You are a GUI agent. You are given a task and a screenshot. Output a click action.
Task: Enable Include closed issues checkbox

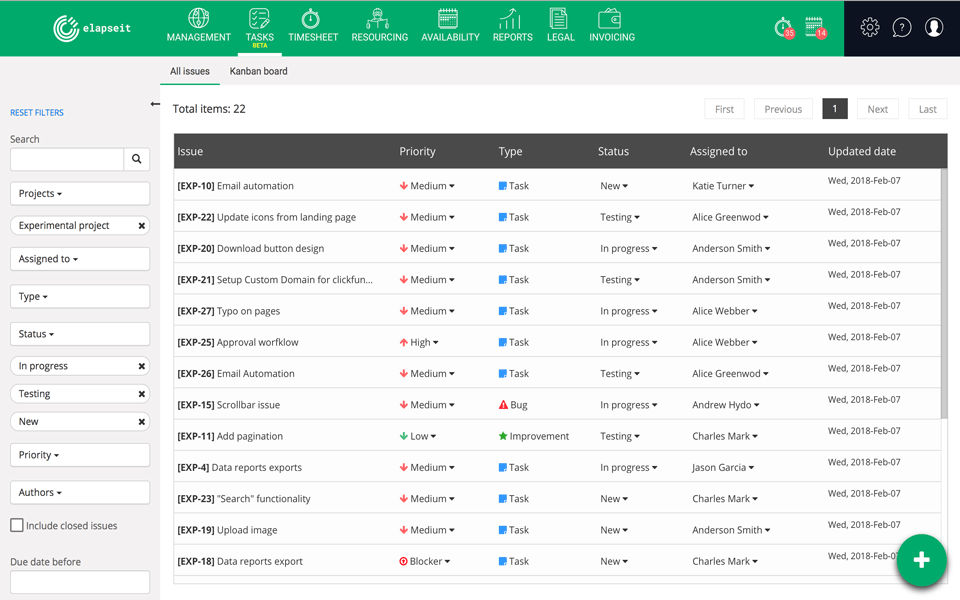tap(17, 525)
